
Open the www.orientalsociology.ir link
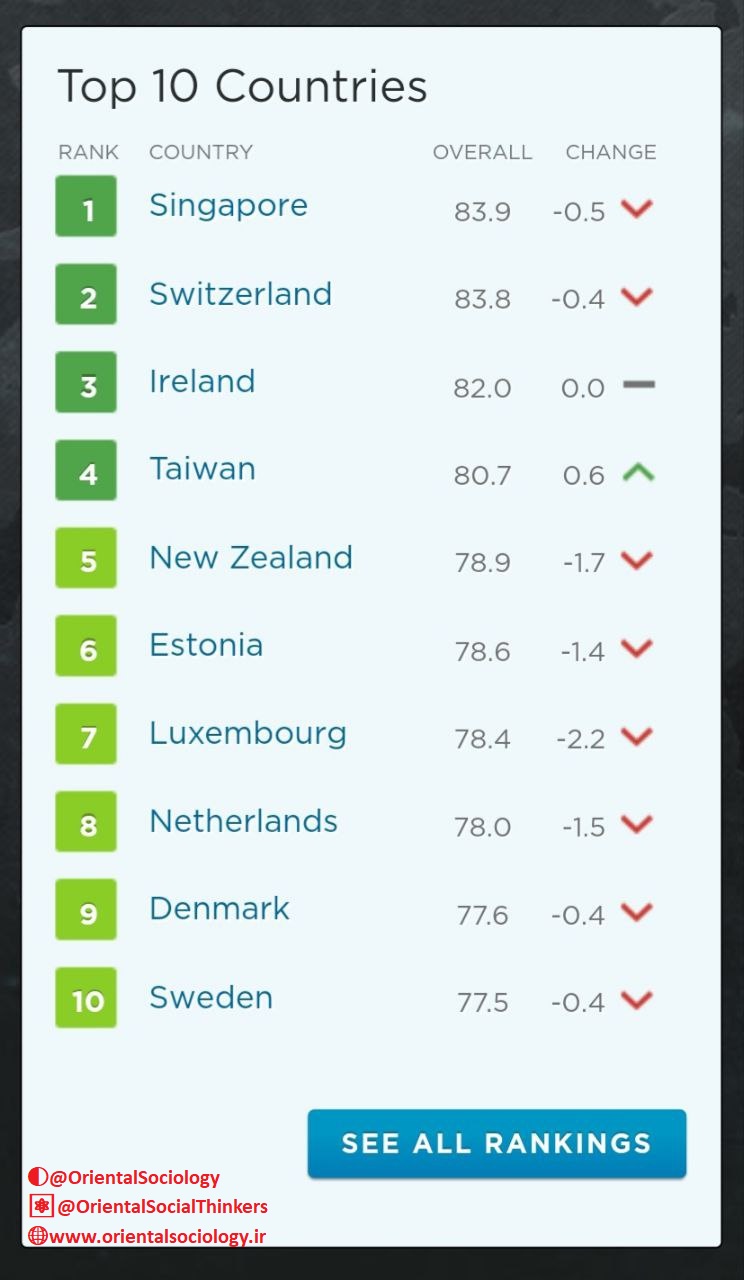pyautogui.click(x=158, y=1236)
